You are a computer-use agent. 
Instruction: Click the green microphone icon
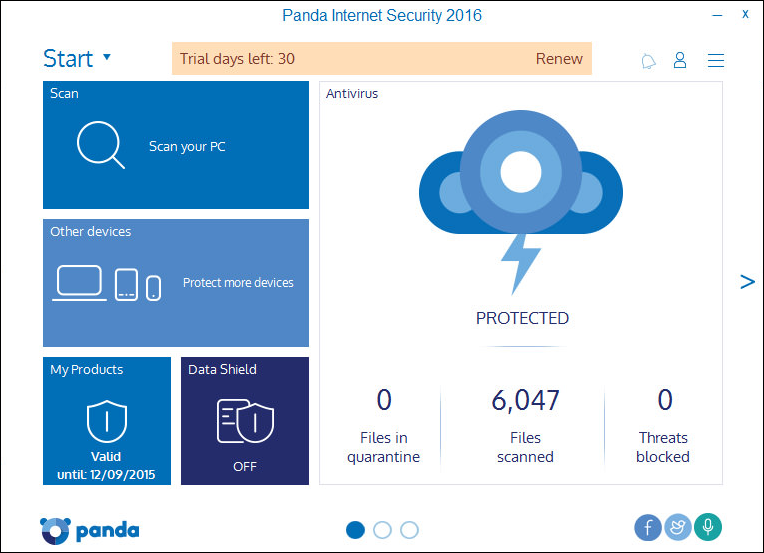point(708,528)
